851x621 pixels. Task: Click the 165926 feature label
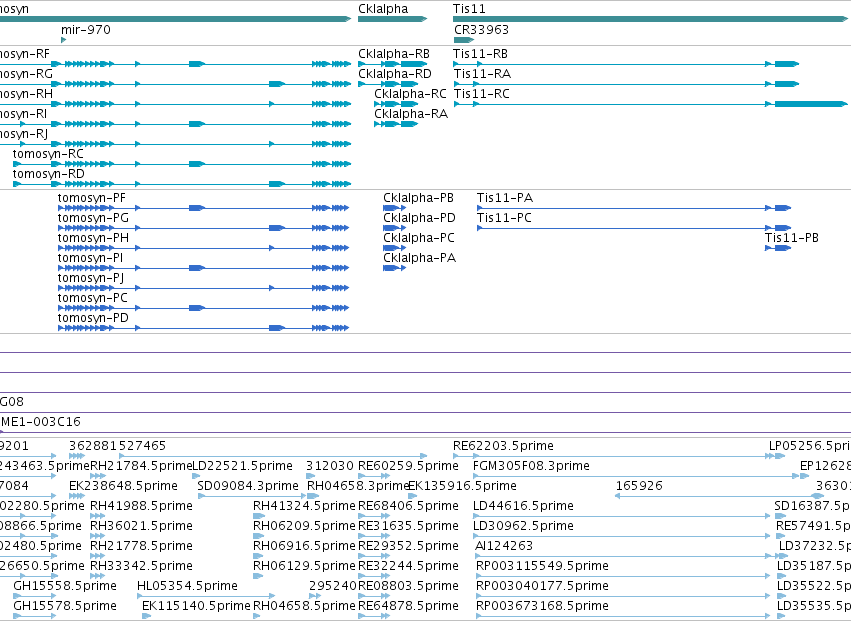point(639,485)
